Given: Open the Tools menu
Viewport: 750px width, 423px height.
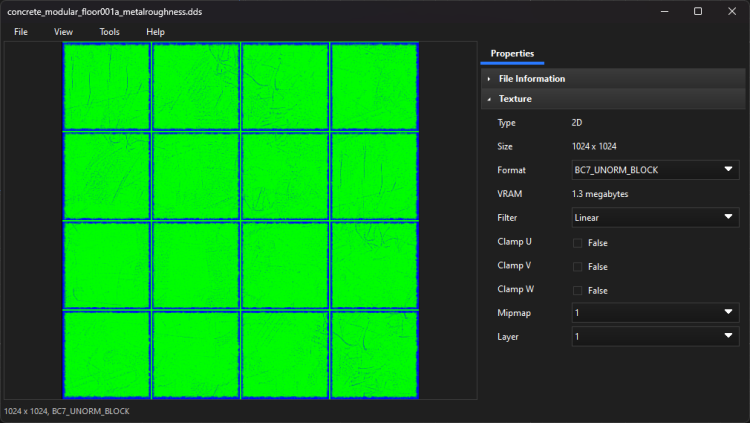Looking at the screenshot, I should (109, 32).
